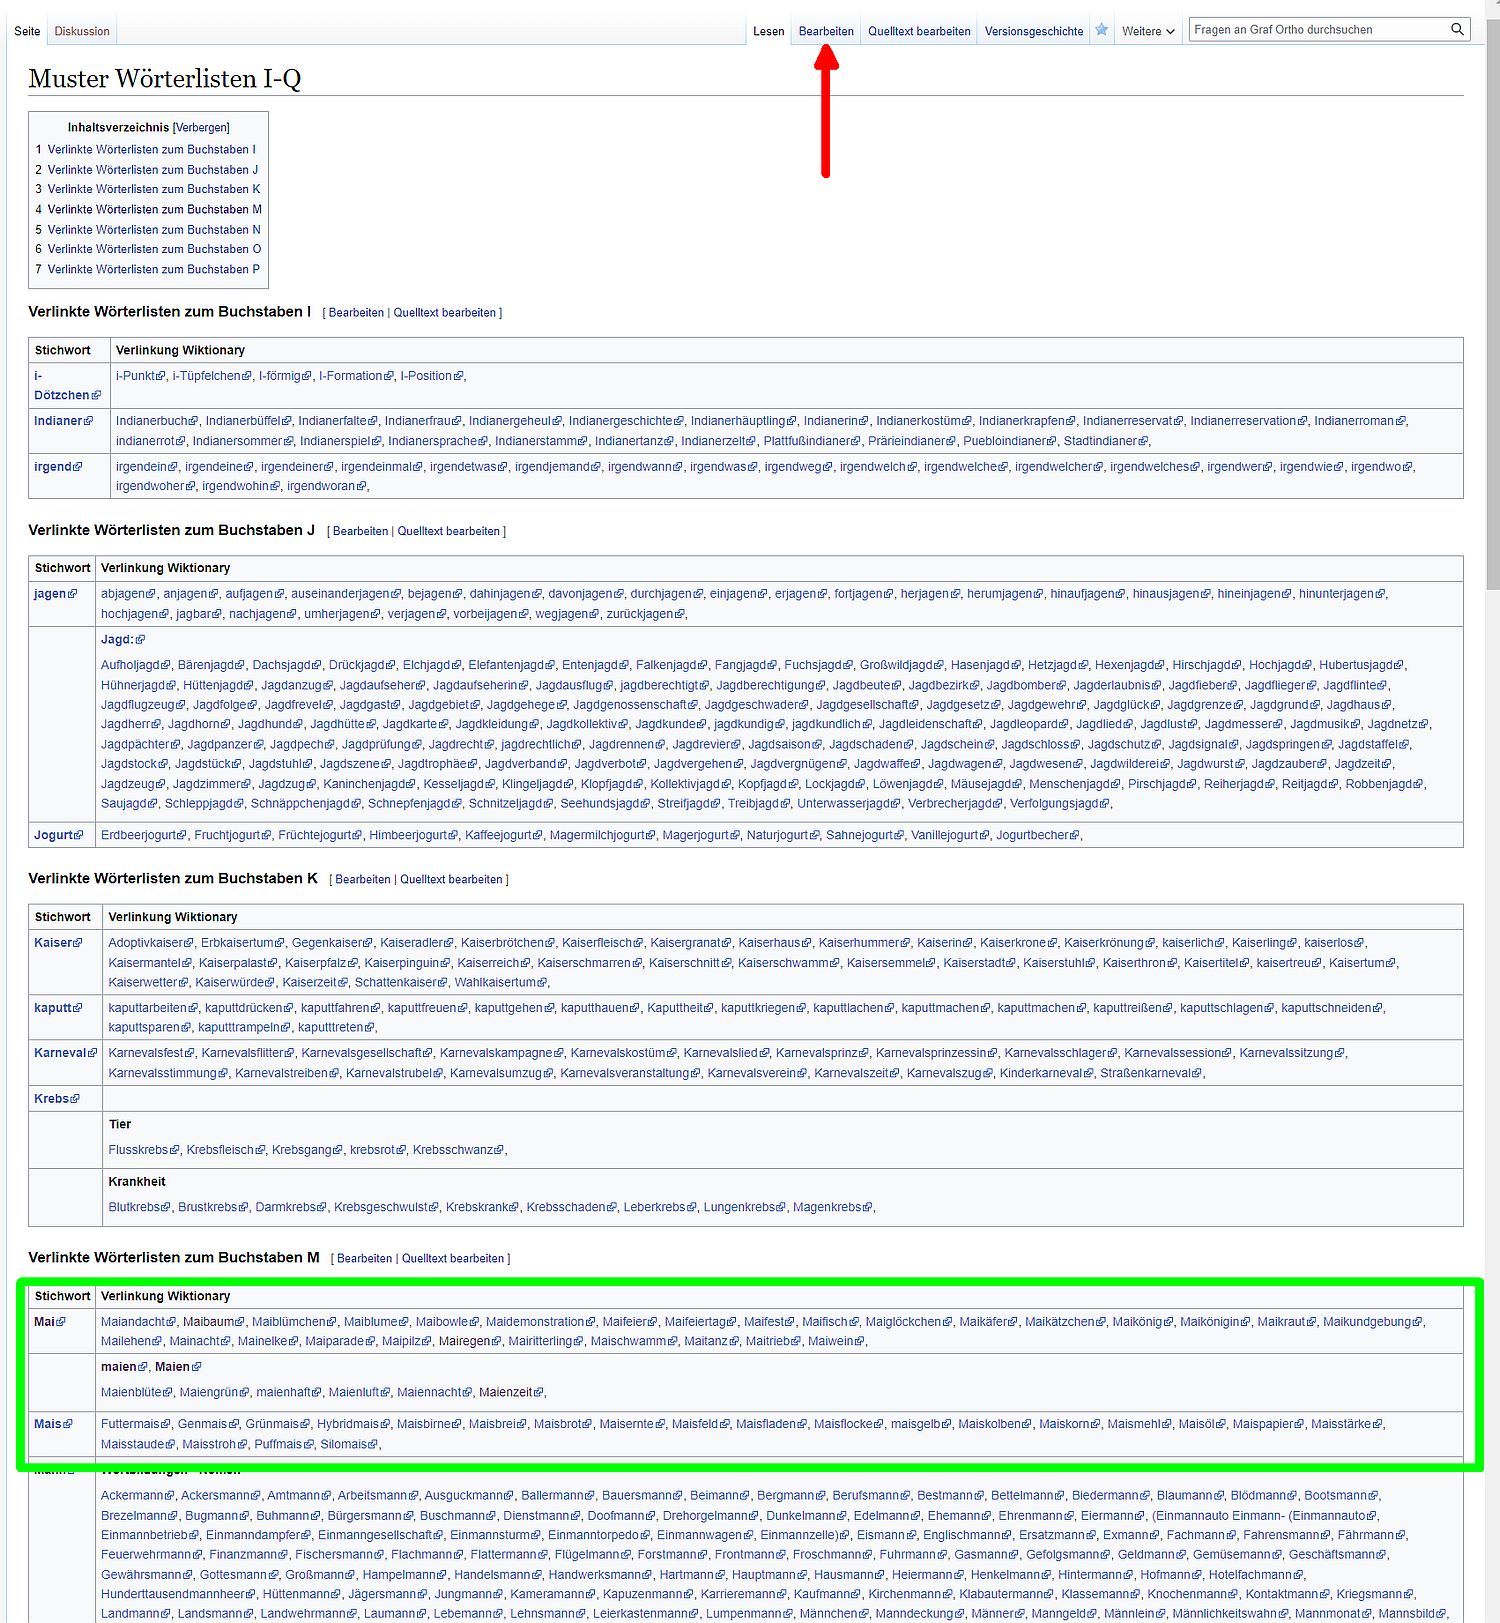Switch to the Diskussion tab
The width and height of the screenshot is (1500, 1623).
[82, 31]
